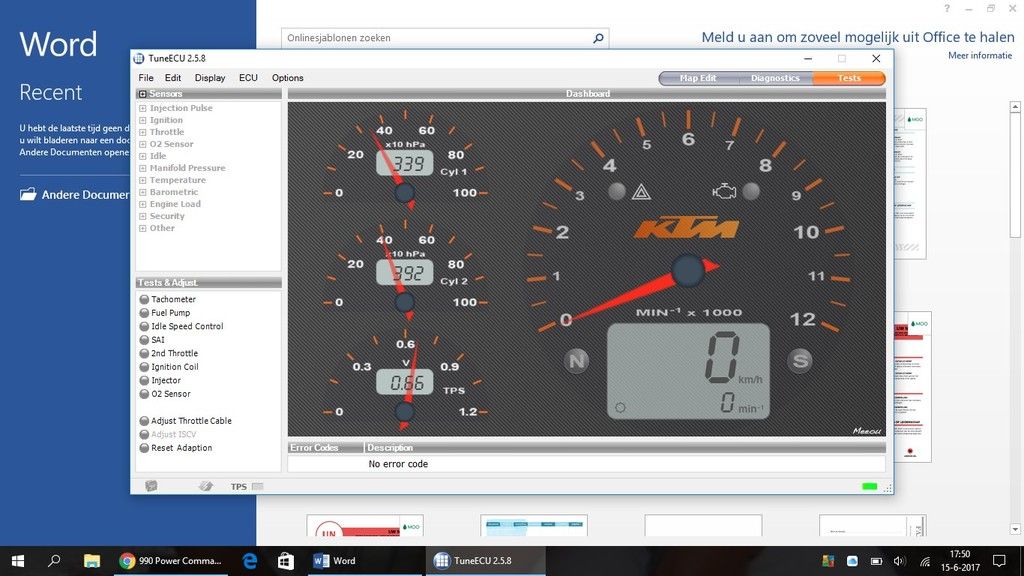
Task: Click the N neutral indicator on the dashboard
Action: (x=577, y=360)
